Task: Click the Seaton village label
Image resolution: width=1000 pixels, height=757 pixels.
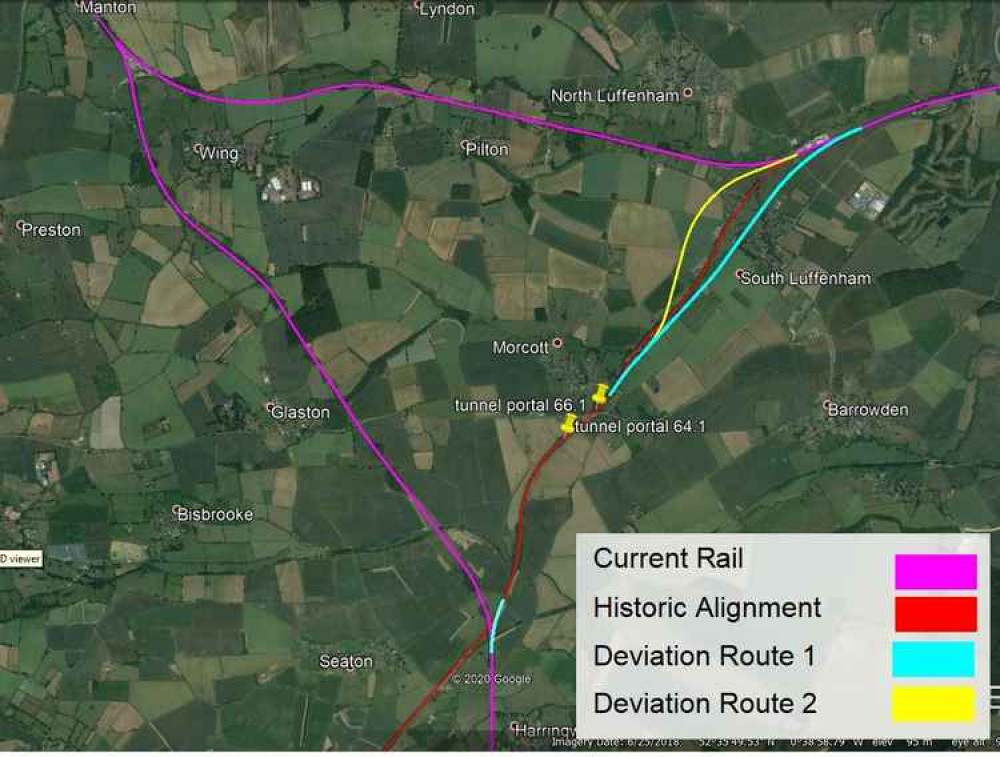Action: point(346,661)
